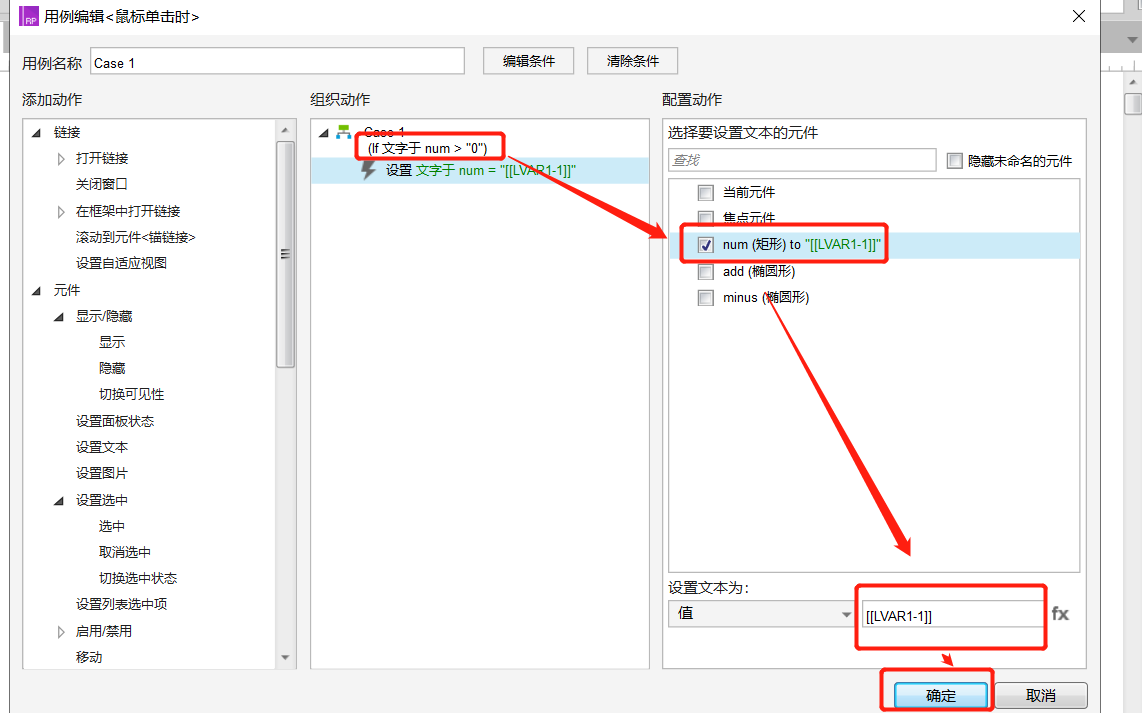The width and height of the screenshot is (1142, 713).
Task: Select the 取消选中 action
Action: 125,553
